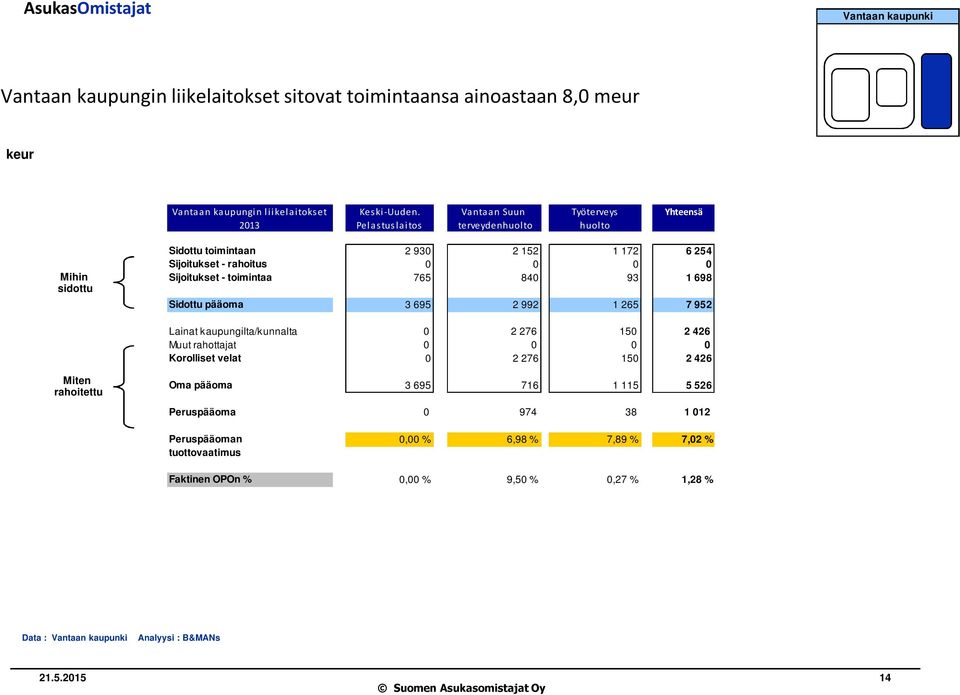The width and height of the screenshot is (960, 695).
Task: Click the 'keur' unit label
Action: (x=20, y=154)
